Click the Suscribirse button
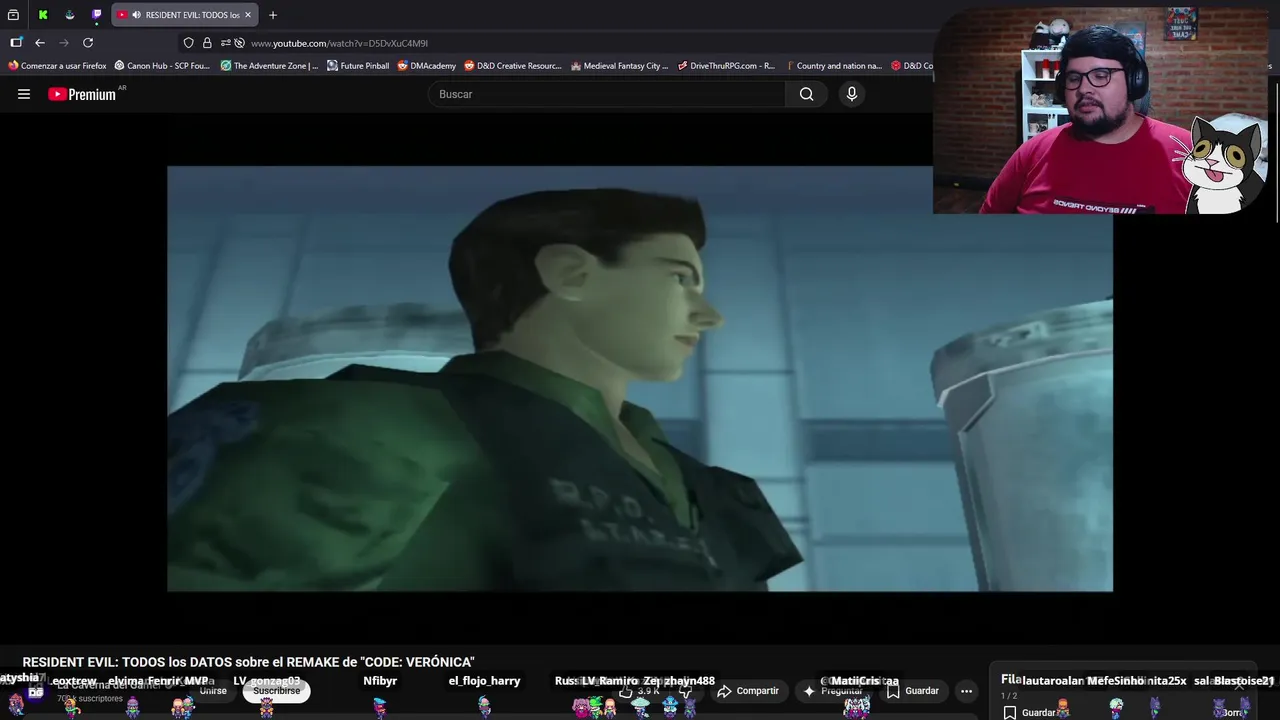1280x720 pixels. pyautogui.click(x=276, y=691)
